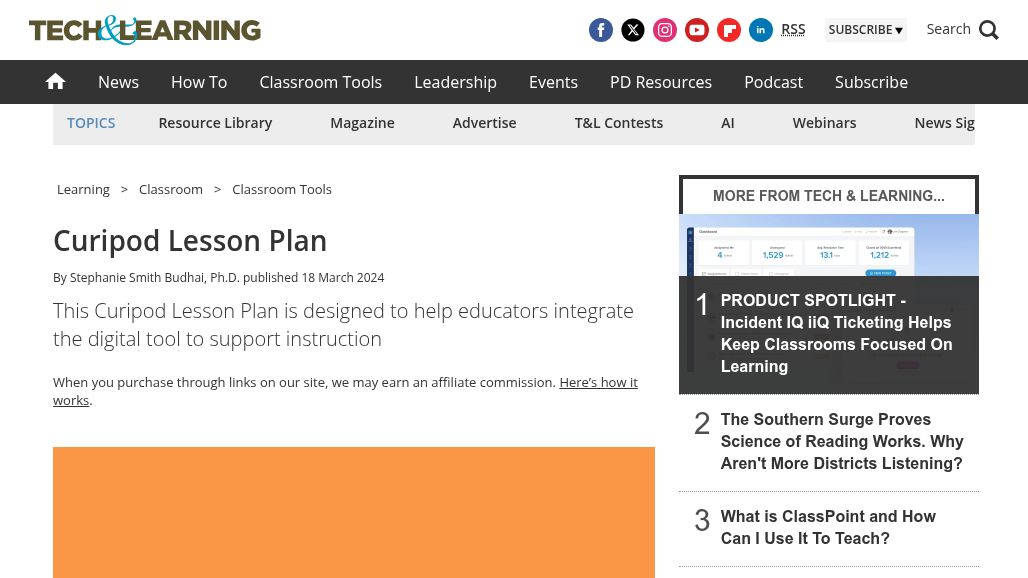The image size is (1028, 578).
Task: Go to the Events section
Action: [553, 82]
